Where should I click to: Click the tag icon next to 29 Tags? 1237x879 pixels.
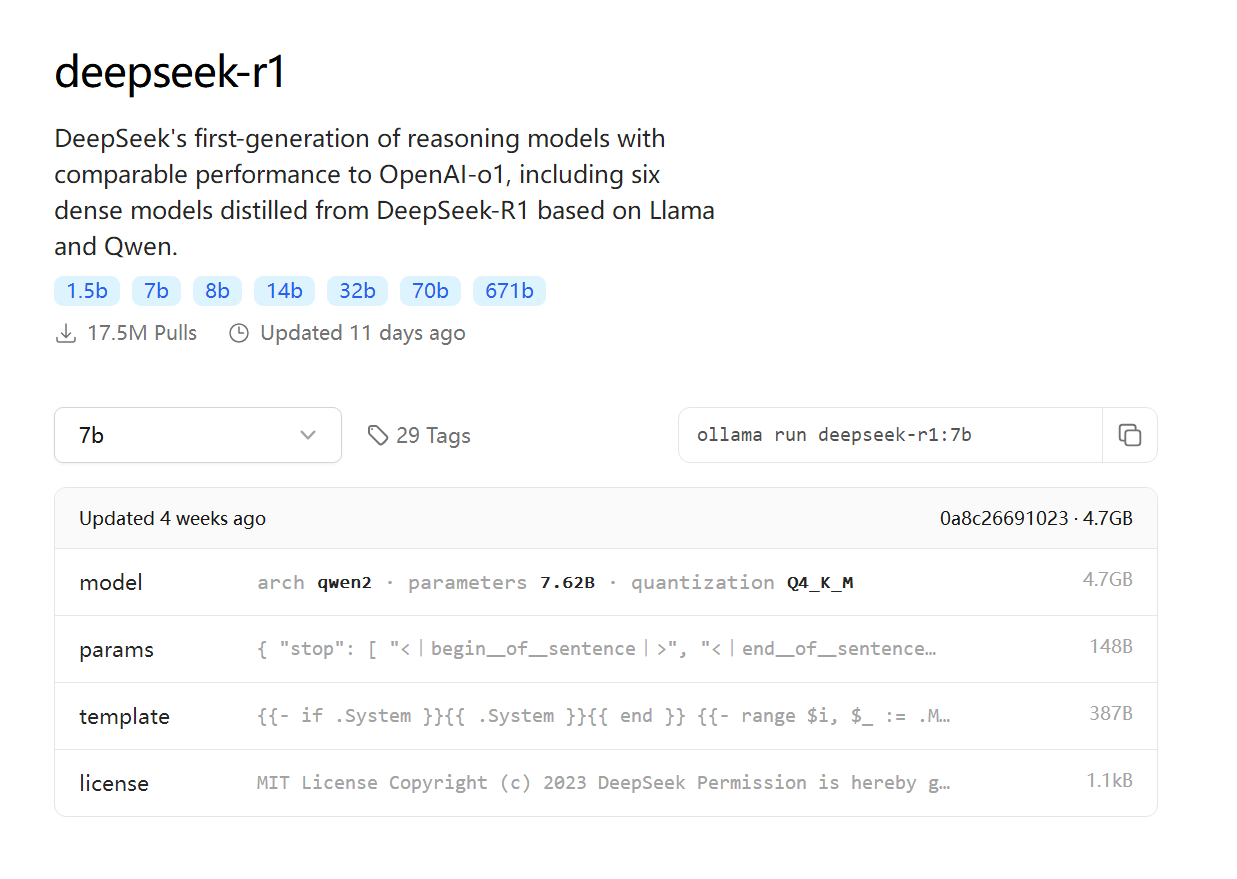(x=378, y=435)
